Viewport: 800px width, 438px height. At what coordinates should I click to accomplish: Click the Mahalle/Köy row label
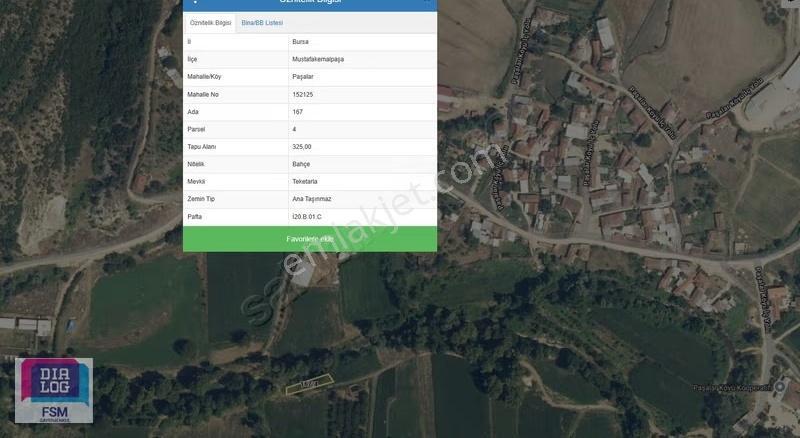[x=204, y=77]
